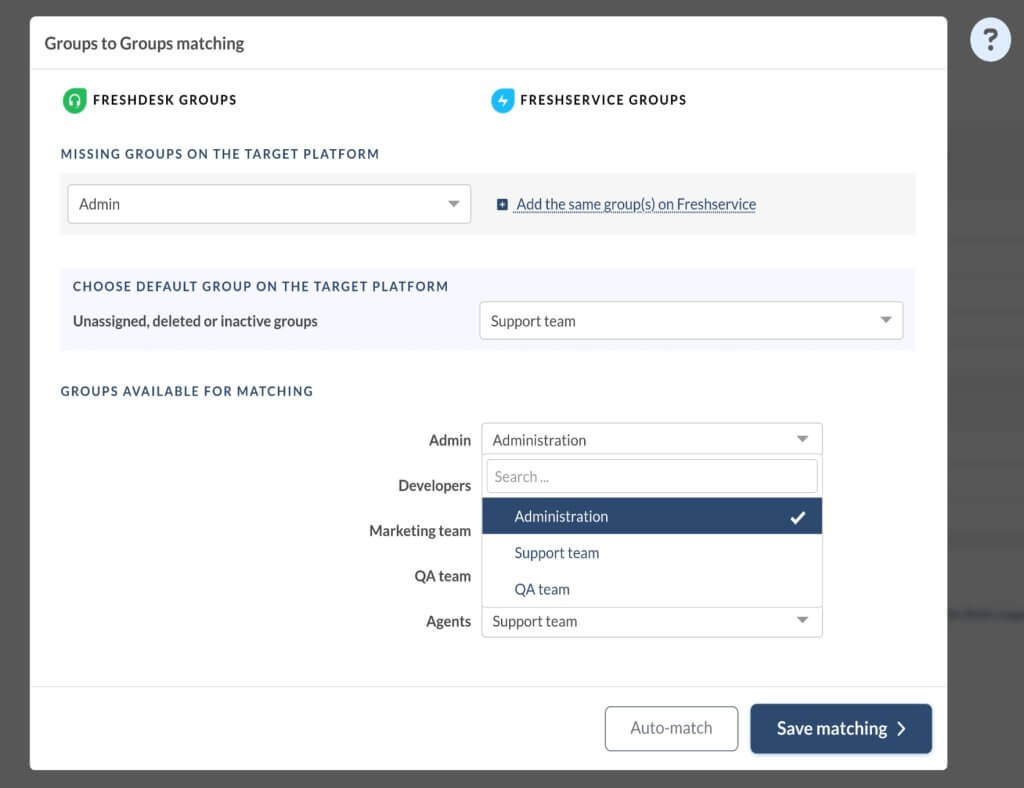1024x788 pixels.
Task: Pick QA team from the dropdown options
Action: point(542,589)
